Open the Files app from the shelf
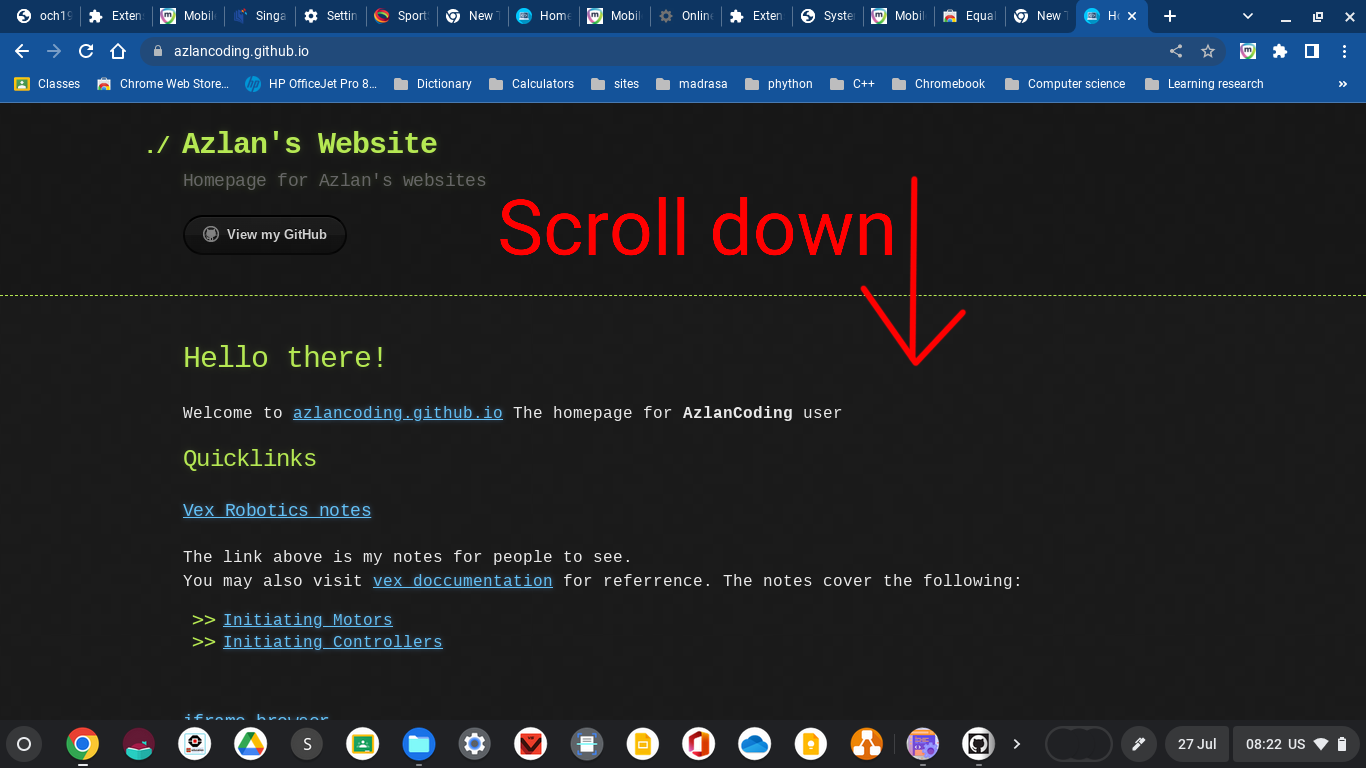The width and height of the screenshot is (1366, 768). point(418,744)
